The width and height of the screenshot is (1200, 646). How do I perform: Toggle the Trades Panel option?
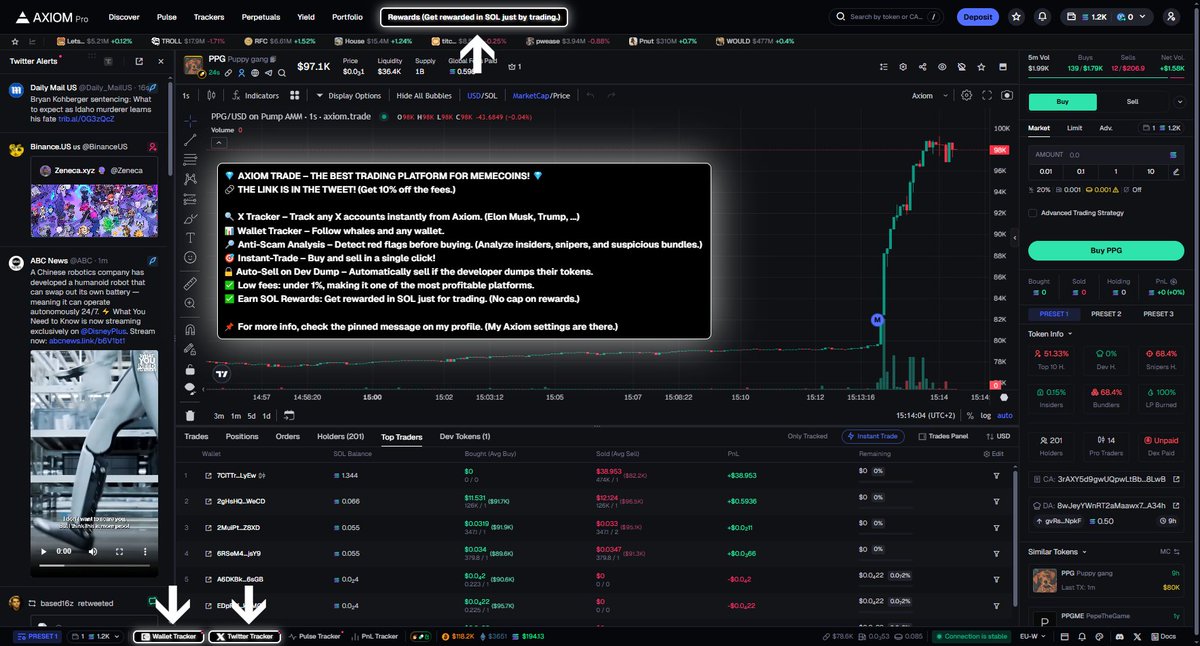point(943,436)
